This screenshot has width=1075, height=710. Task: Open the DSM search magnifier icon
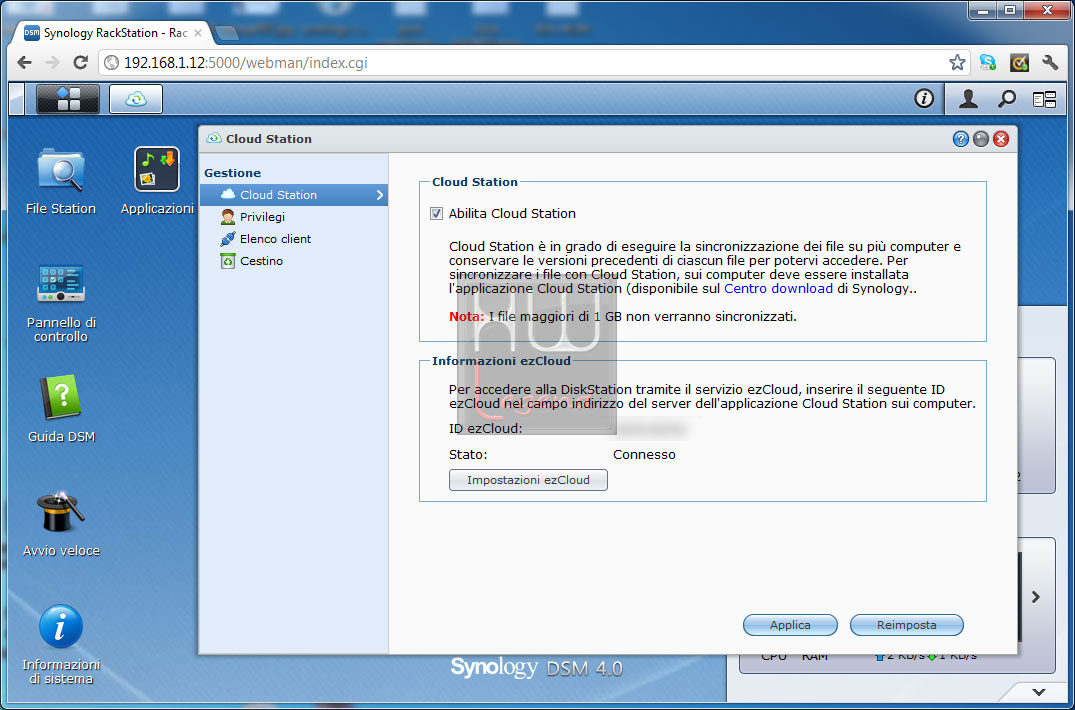click(1006, 99)
